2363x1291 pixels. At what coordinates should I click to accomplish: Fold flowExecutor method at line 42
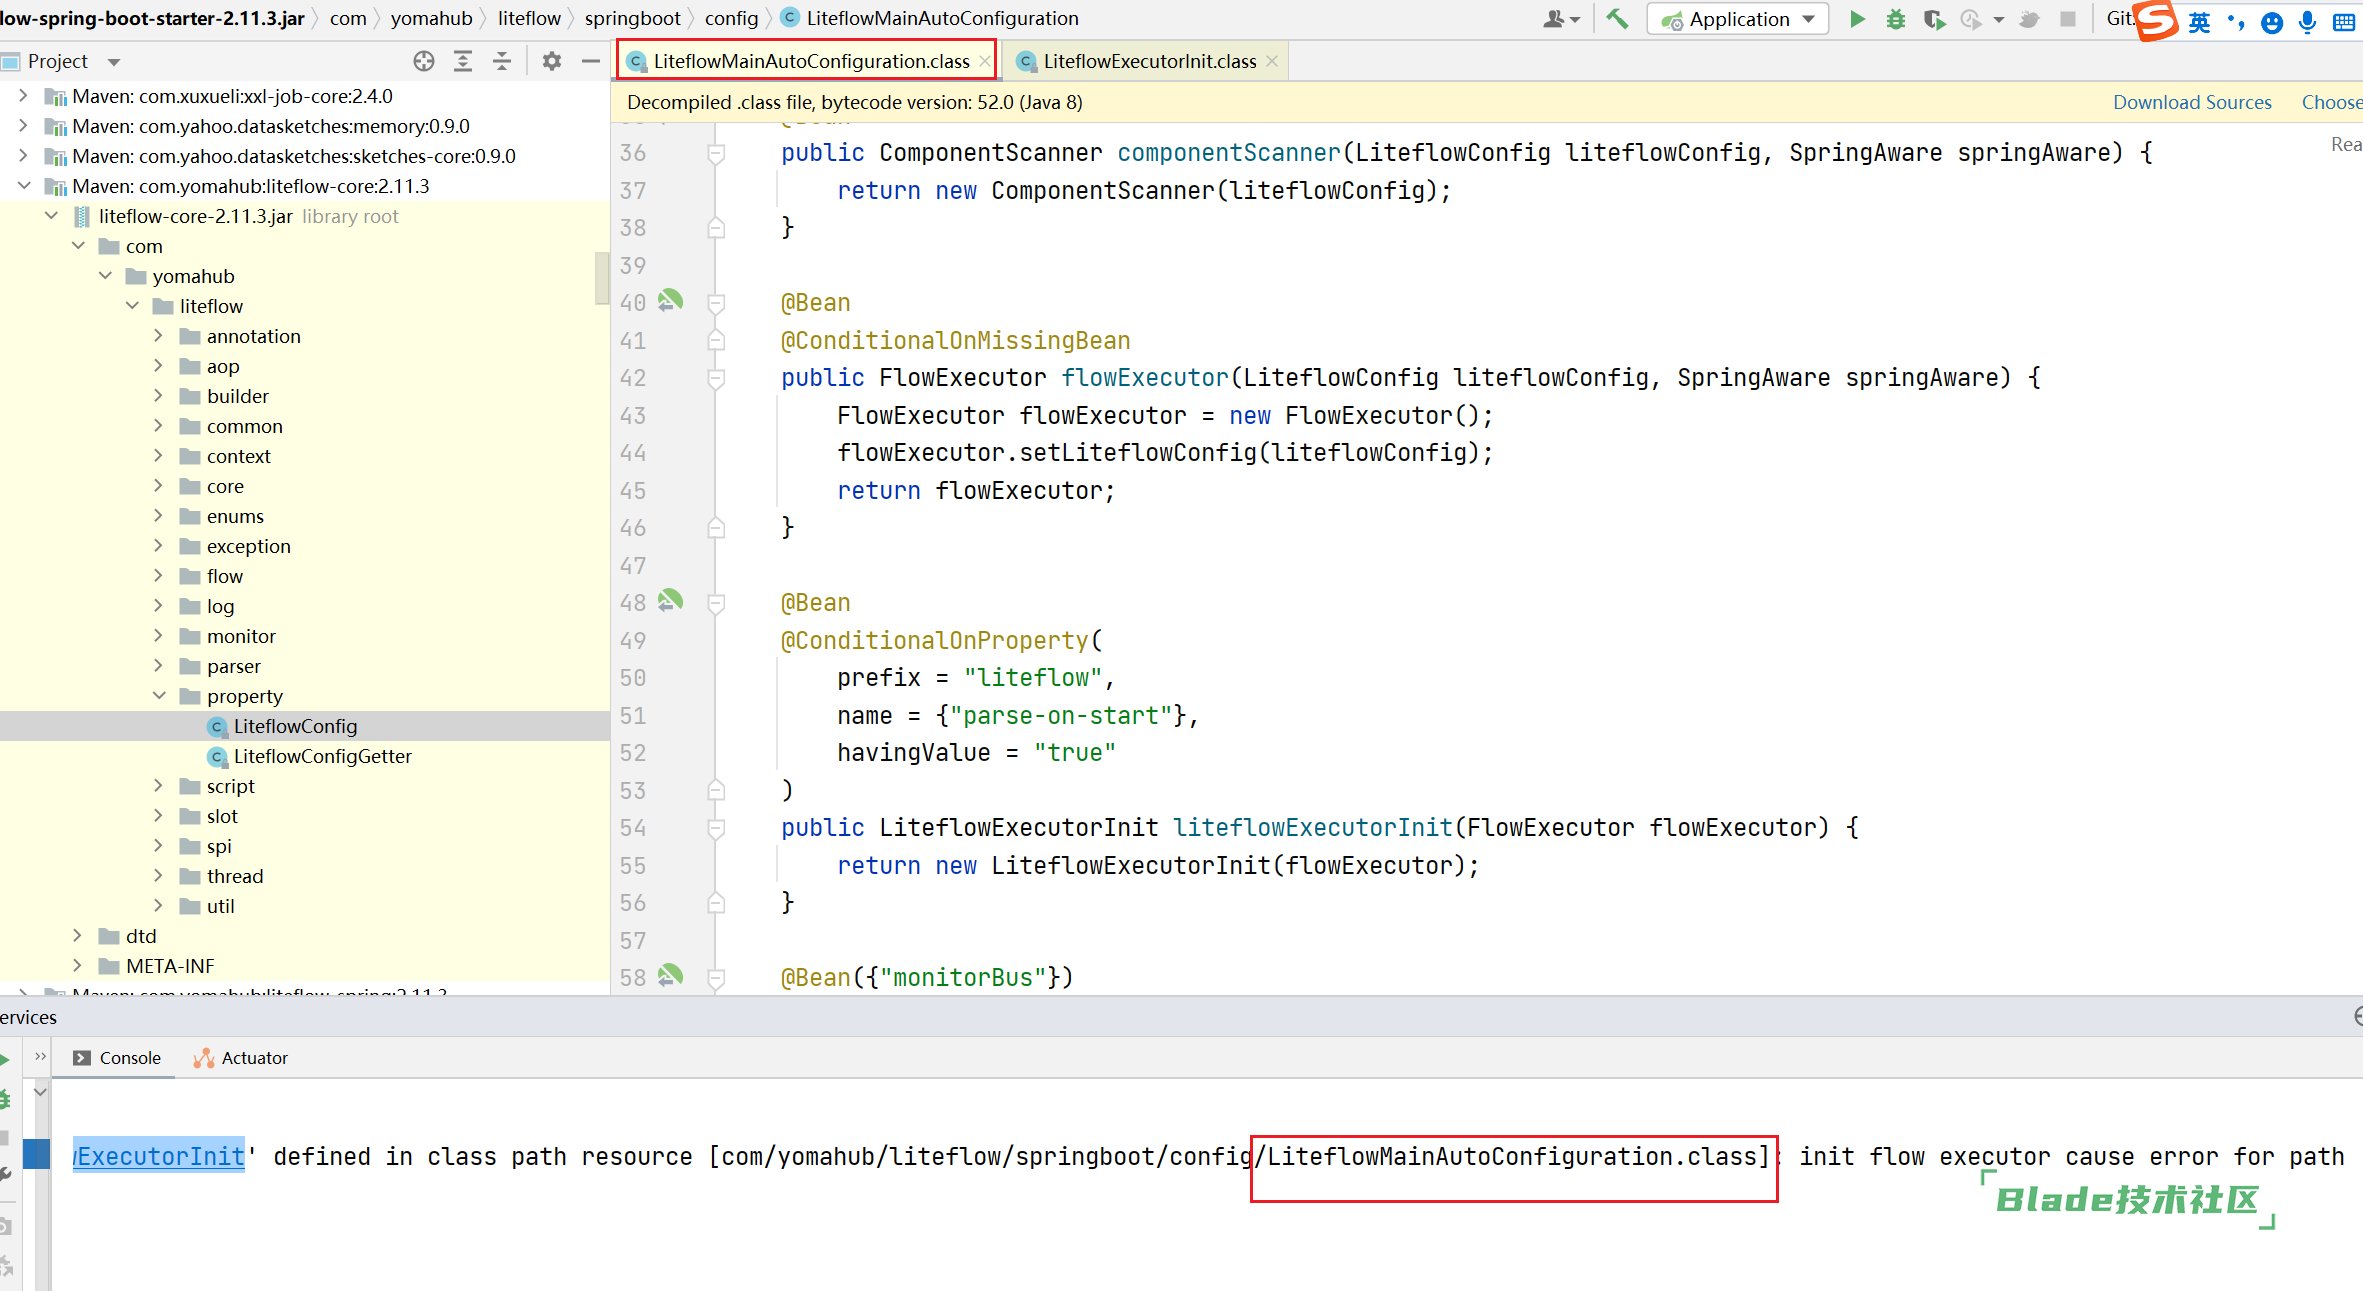[x=716, y=378]
